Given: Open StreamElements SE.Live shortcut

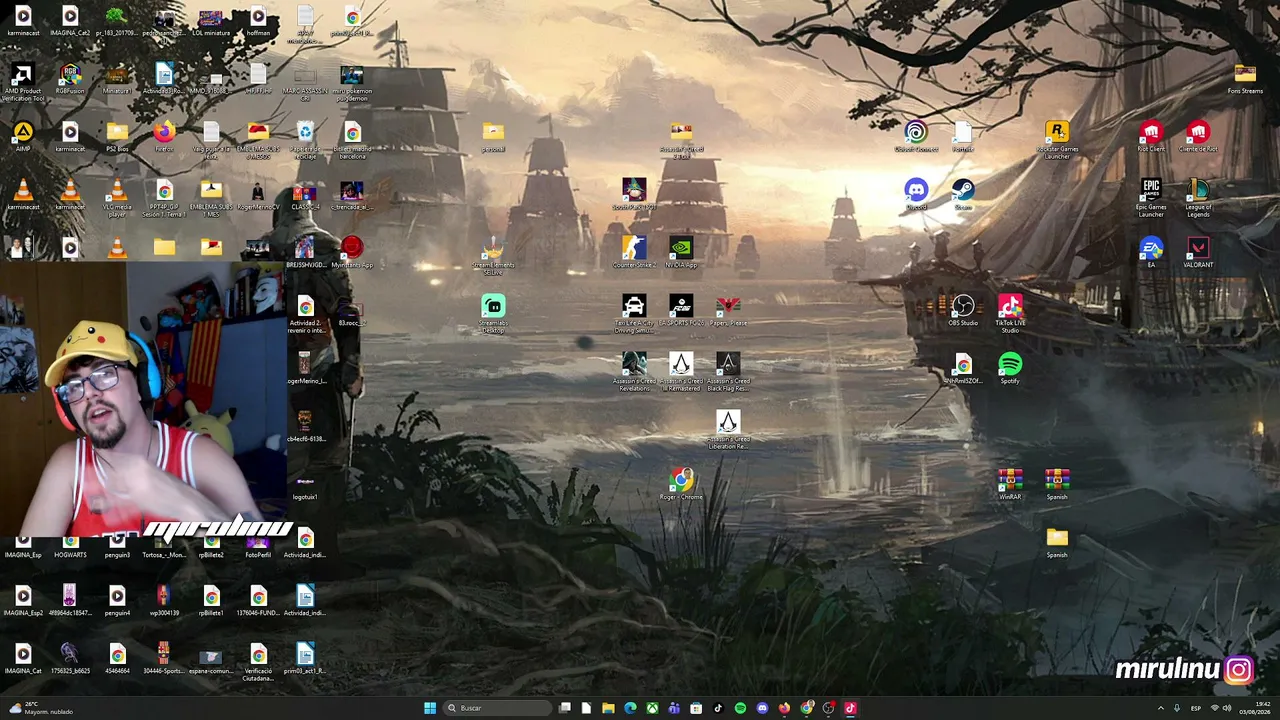Looking at the screenshot, I should [493, 255].
